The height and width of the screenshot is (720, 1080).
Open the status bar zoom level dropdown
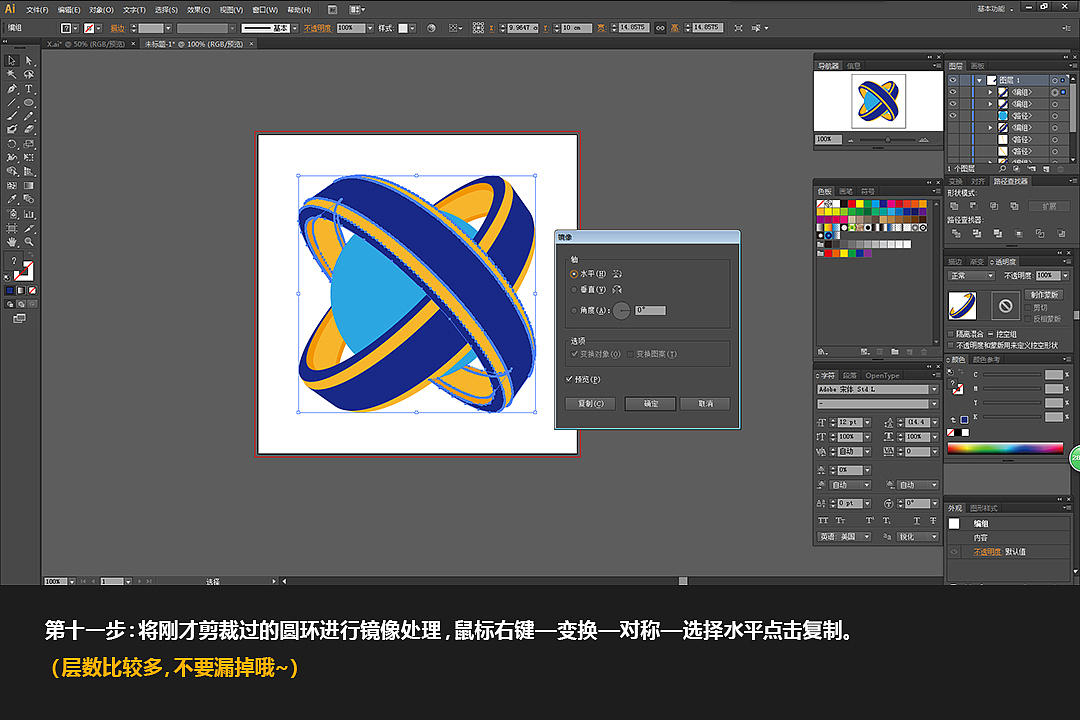[x=72, y=582]
